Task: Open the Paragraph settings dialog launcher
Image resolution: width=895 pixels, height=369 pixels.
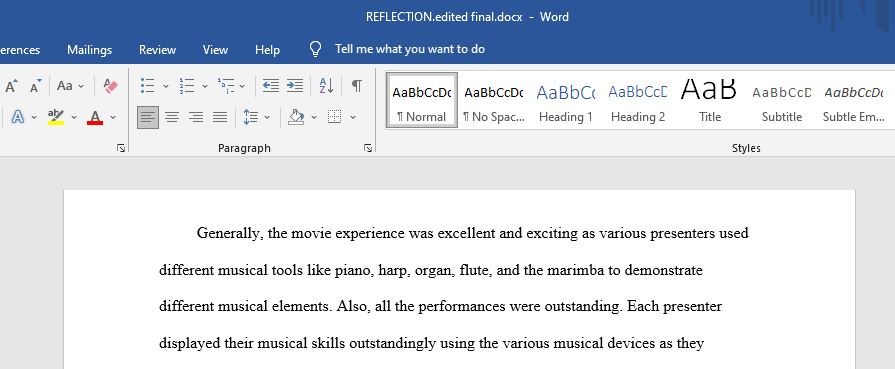Action: (368, 148)
